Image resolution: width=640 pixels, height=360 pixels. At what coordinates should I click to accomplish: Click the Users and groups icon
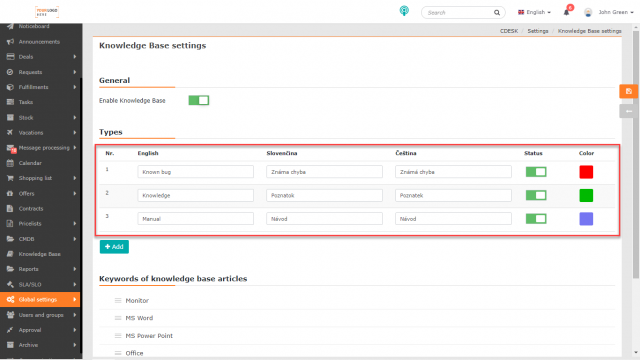tap(10, 315)
